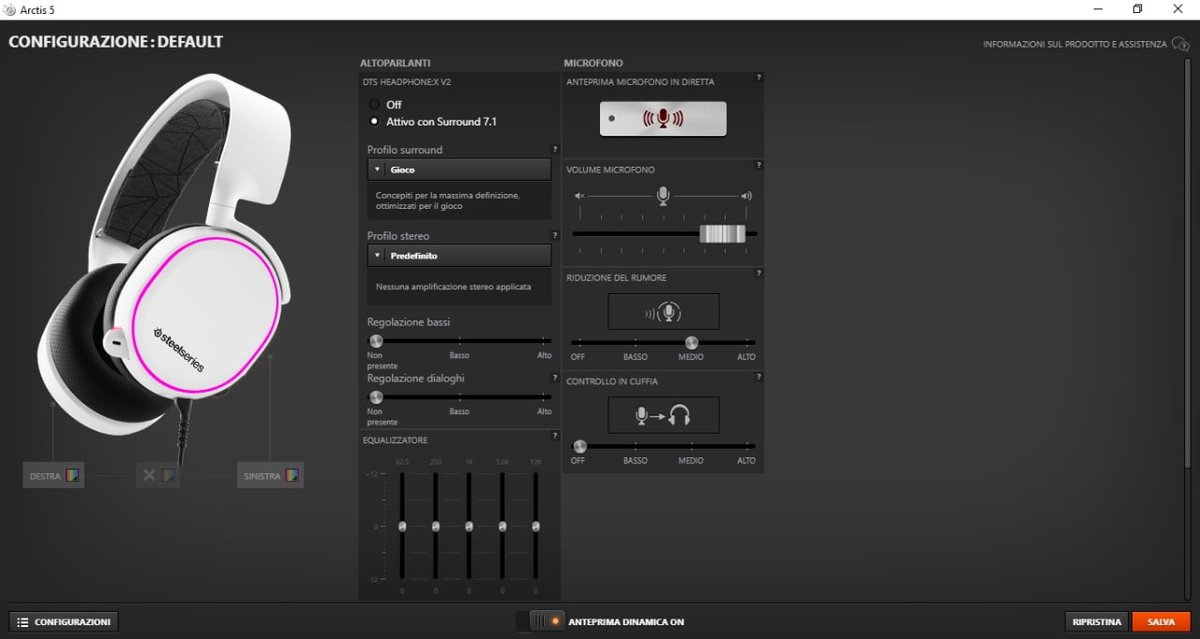Maximize the Arctis 5 window
Viewport: 1200px width, 639px height.
[x=1137, y=9]
